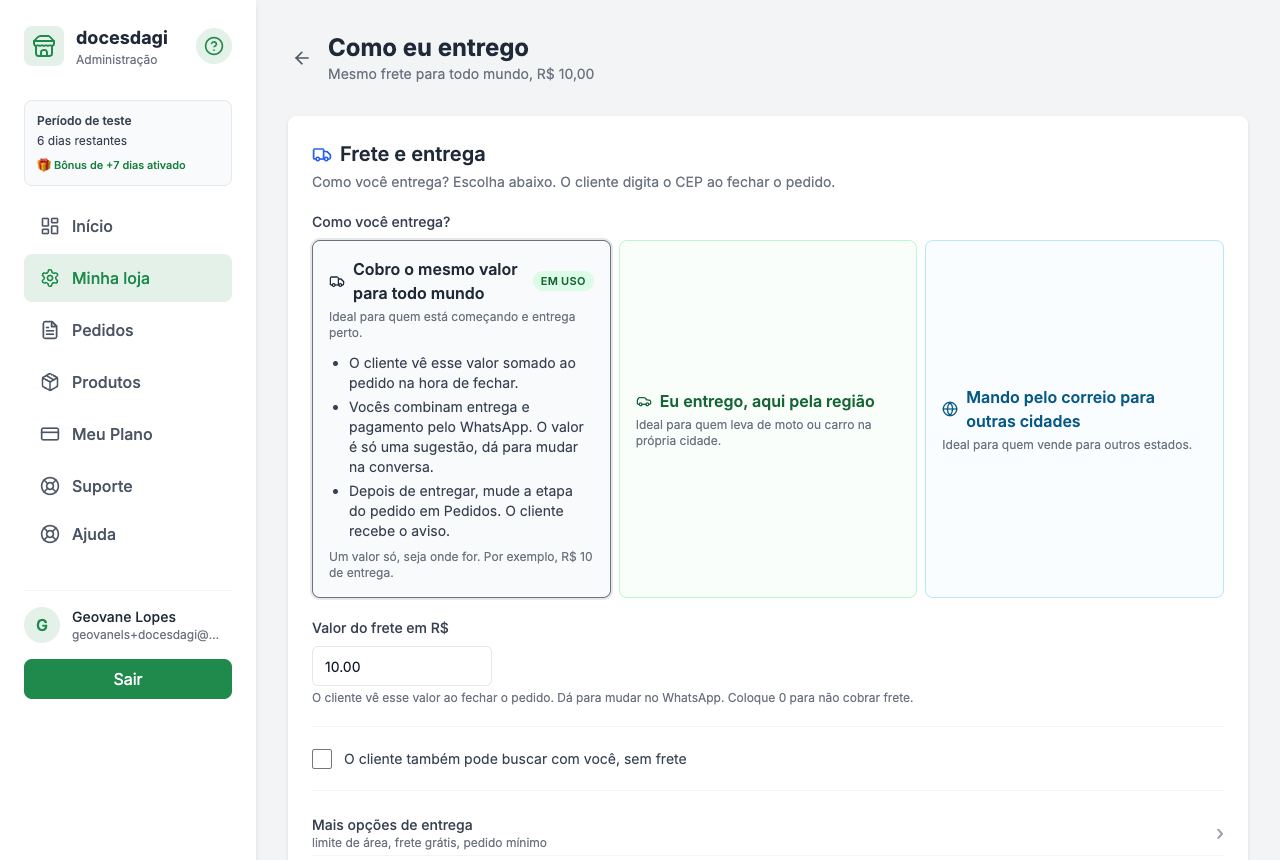
Task: Click 'limite de área, frete grátis, pedido mínimo' text
Action: [x=429, y=843]
